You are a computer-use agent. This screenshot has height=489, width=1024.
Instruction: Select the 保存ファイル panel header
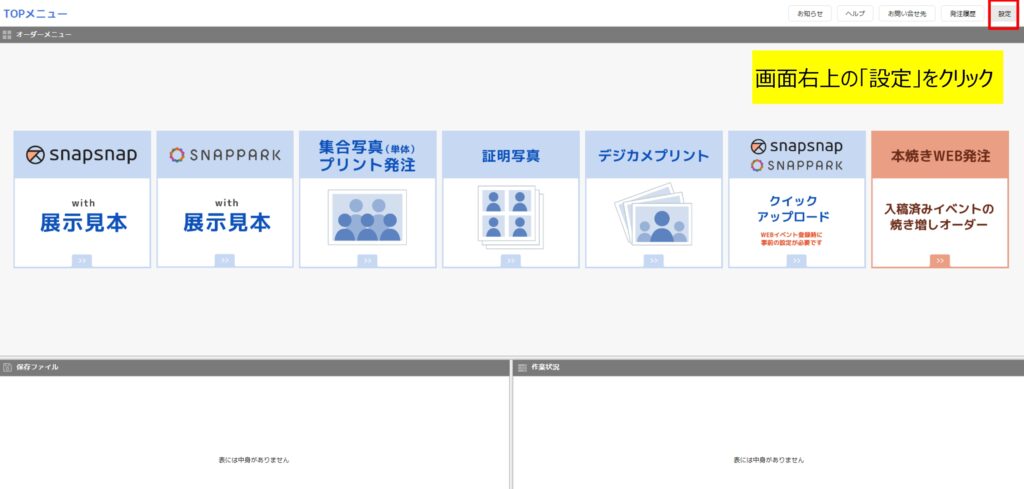(x=254, y=368)
